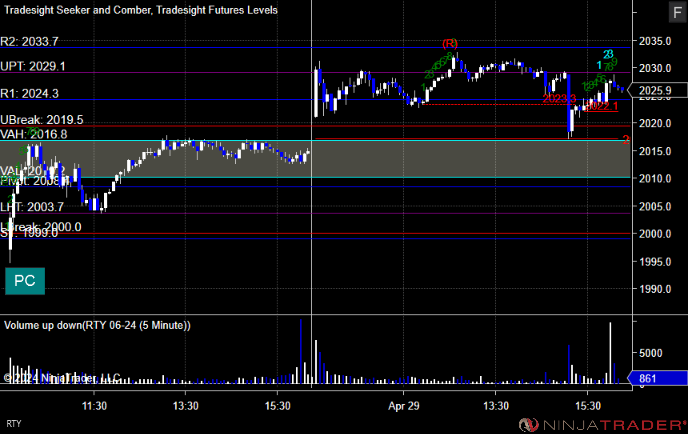Click the RTY instrument label at bottom
The width and height of the screenshot is (688, 434).
tap(14, 424)
